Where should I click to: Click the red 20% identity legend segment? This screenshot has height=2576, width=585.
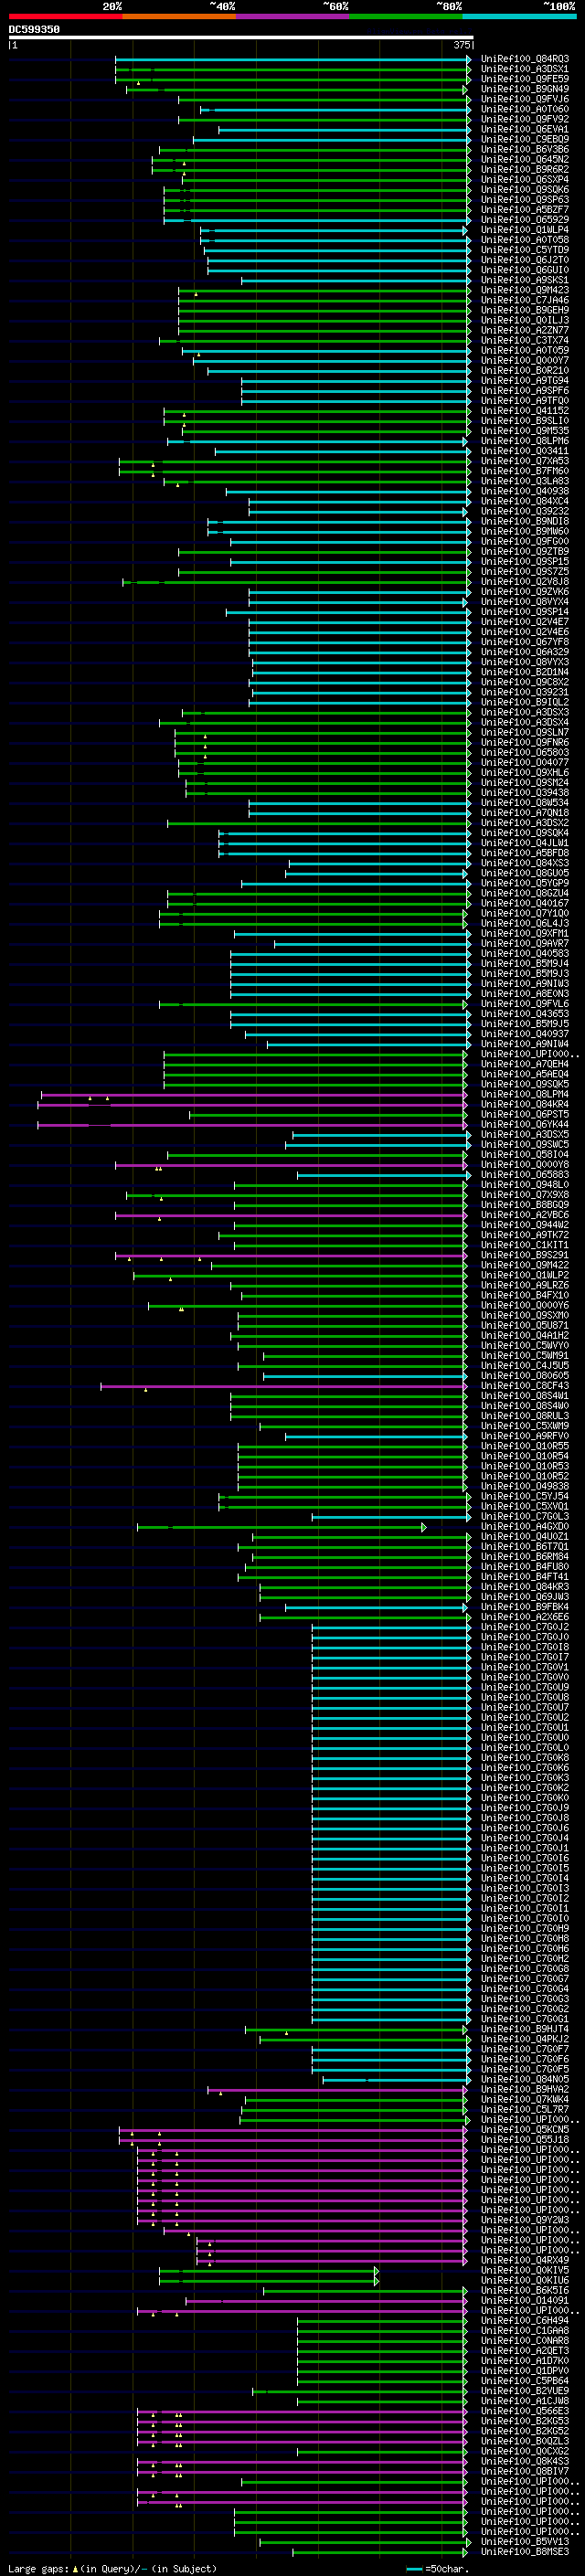tap(65, 16)
